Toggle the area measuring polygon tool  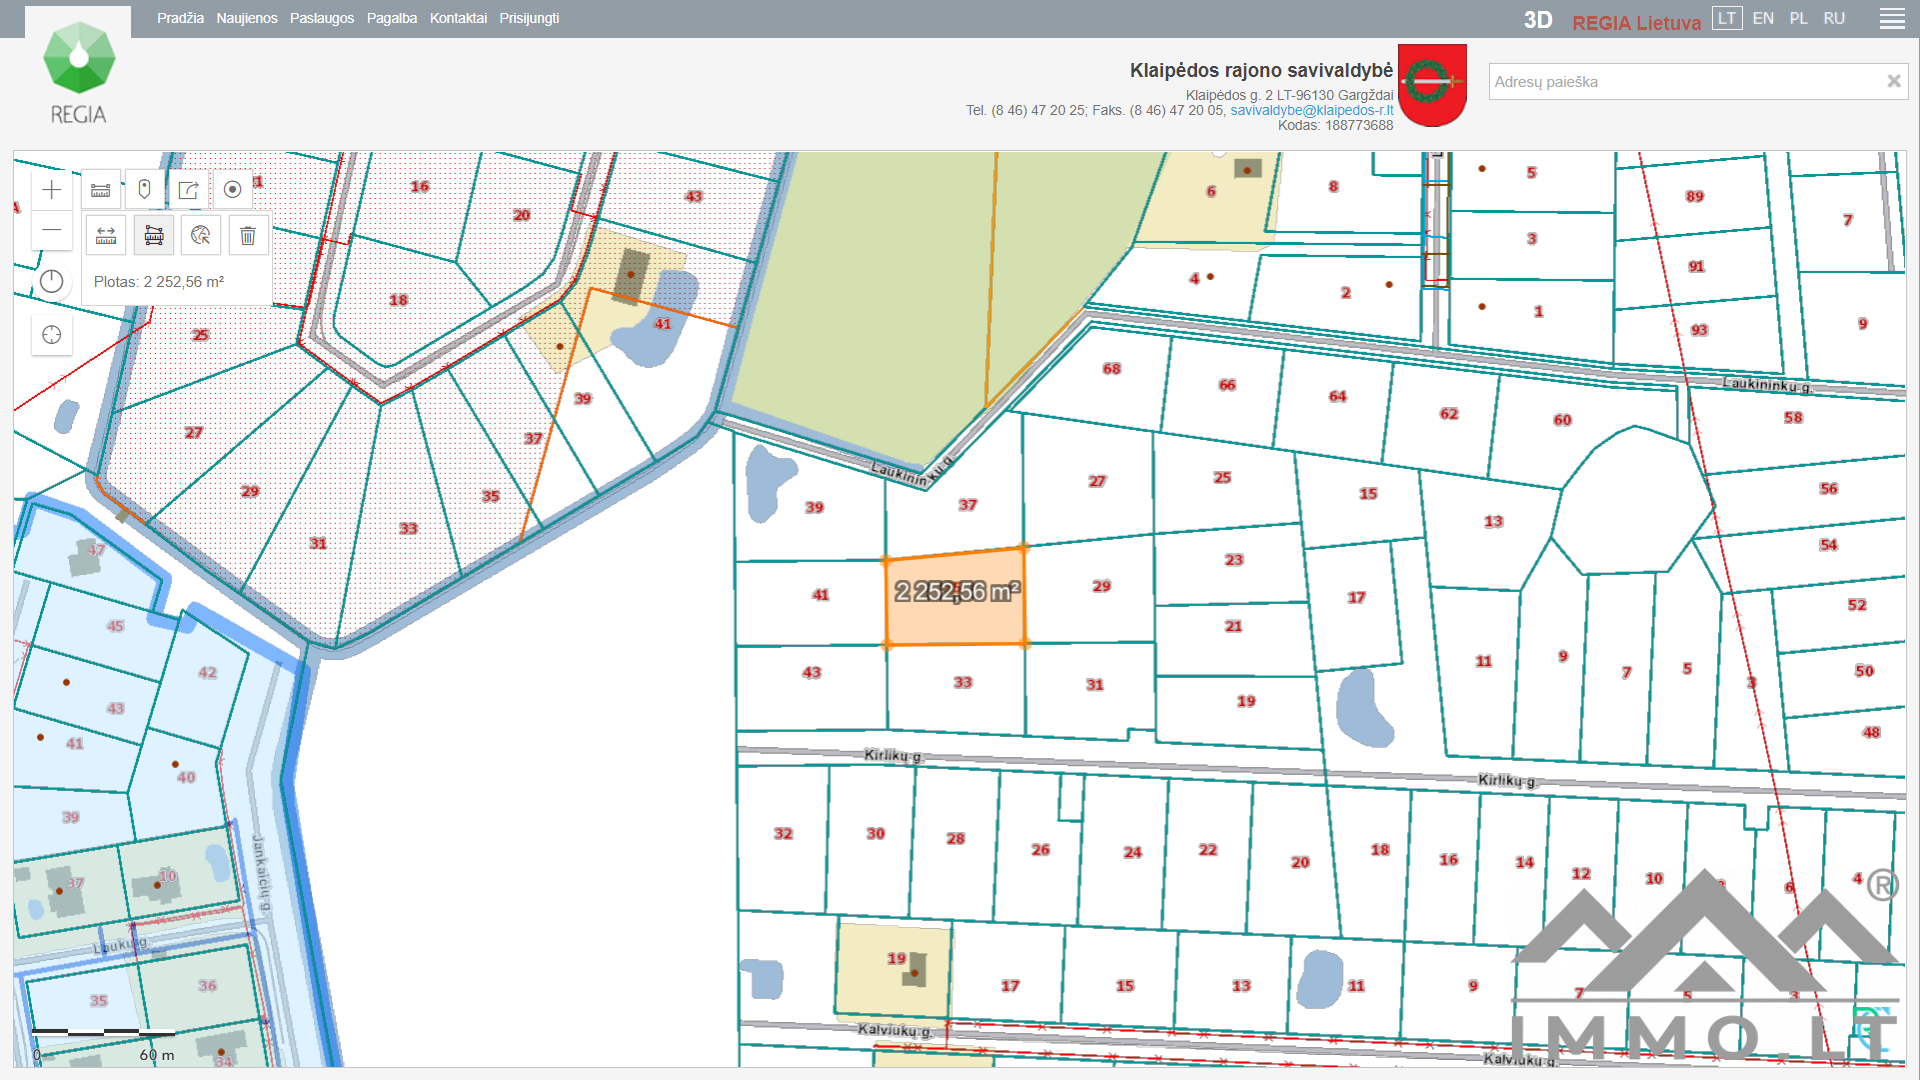154,235
